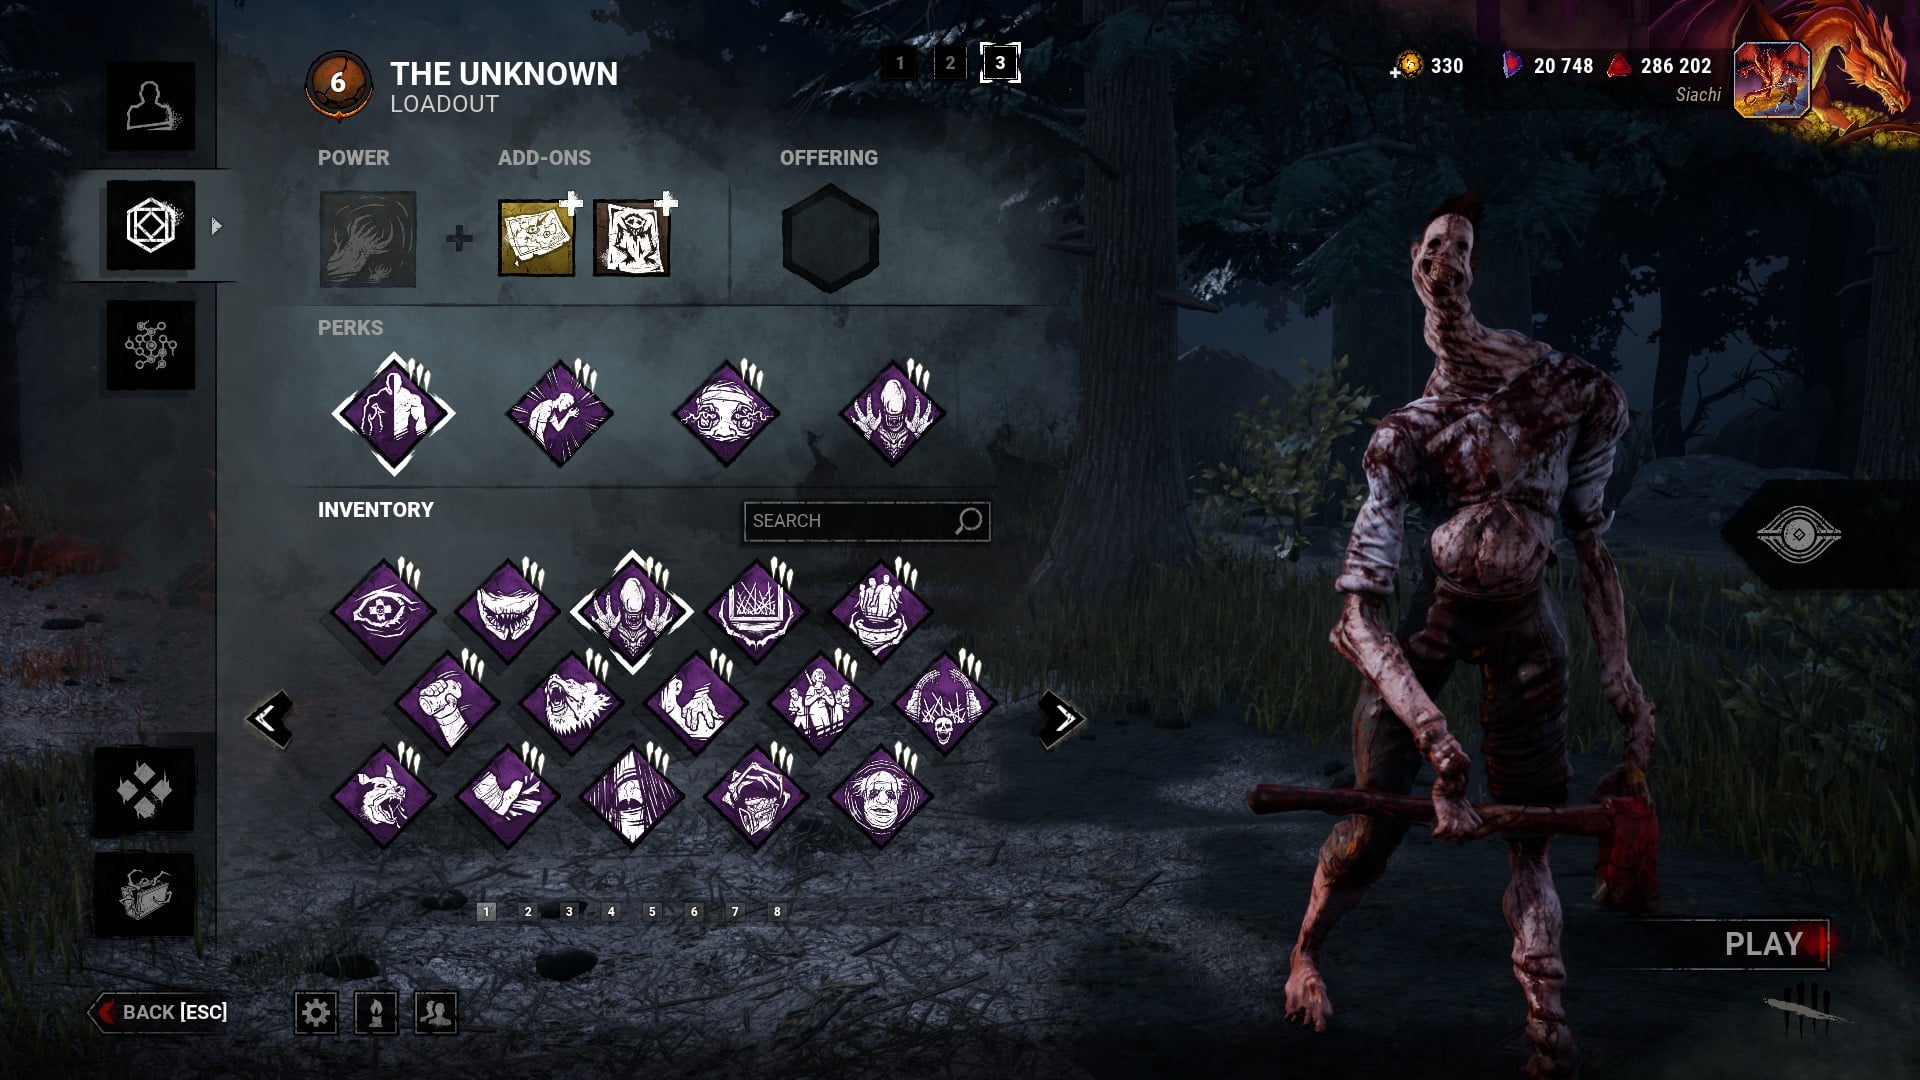Select the alien head perk in inventory

(x=632, y=610)
